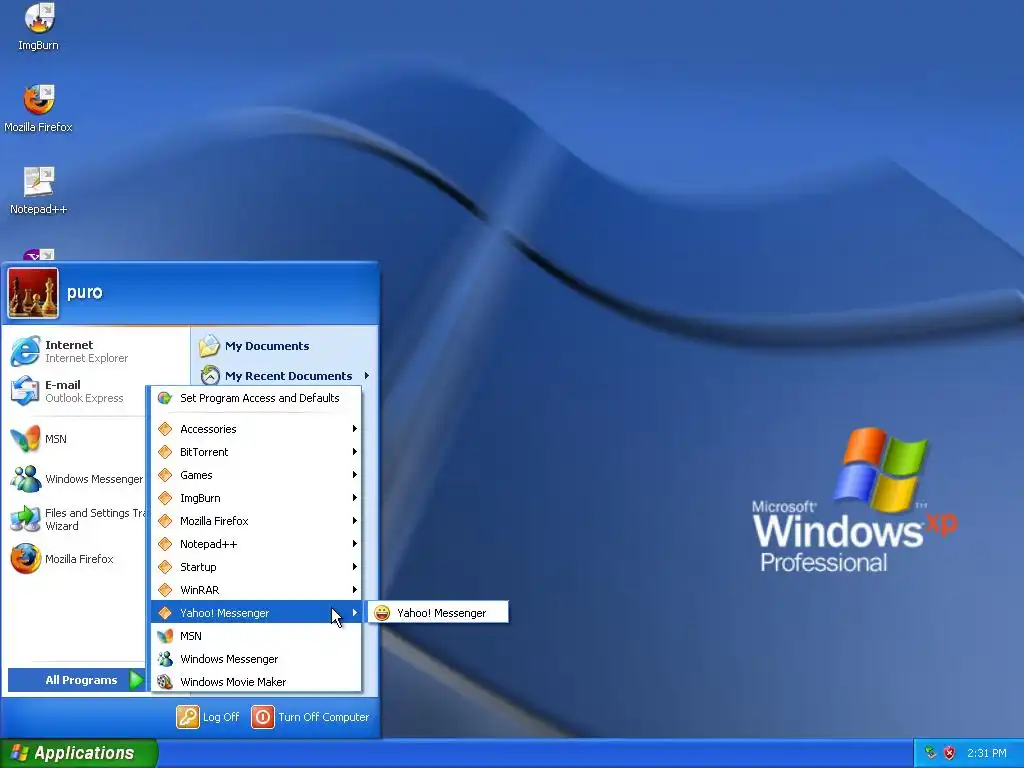The height and width of the screenshot is (768, 1024).
Task: Click the BitTorrent program group icon
Action: (x=165, y=452)
